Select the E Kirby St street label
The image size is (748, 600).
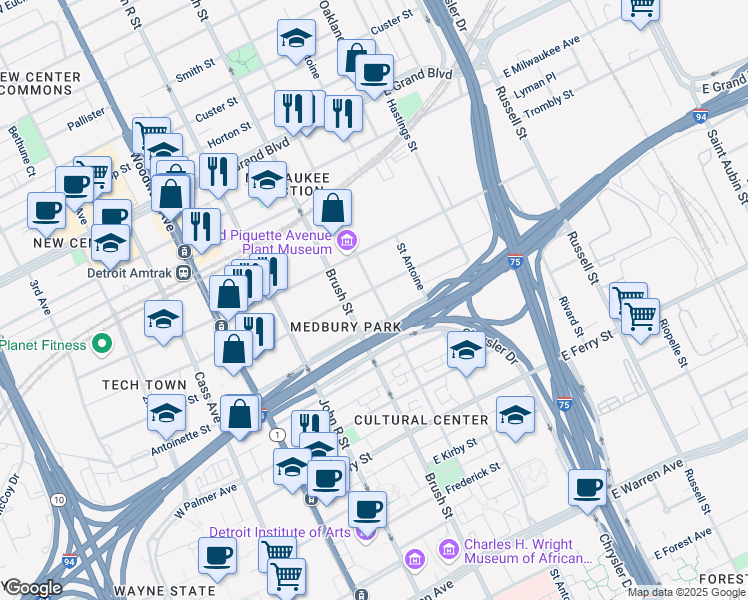pos(455,451)
